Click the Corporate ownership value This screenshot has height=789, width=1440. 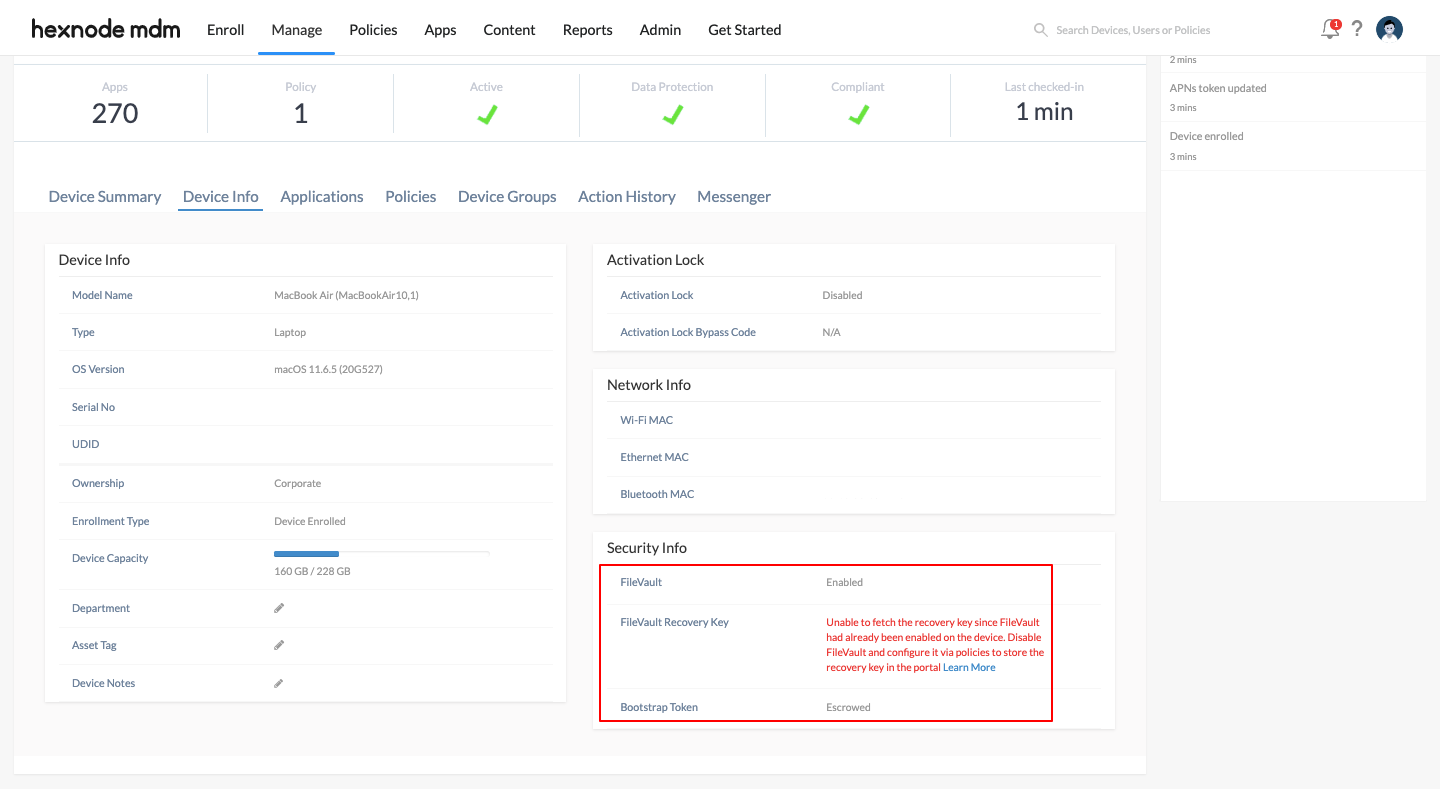pyautogui.click(x=298, y=483)
